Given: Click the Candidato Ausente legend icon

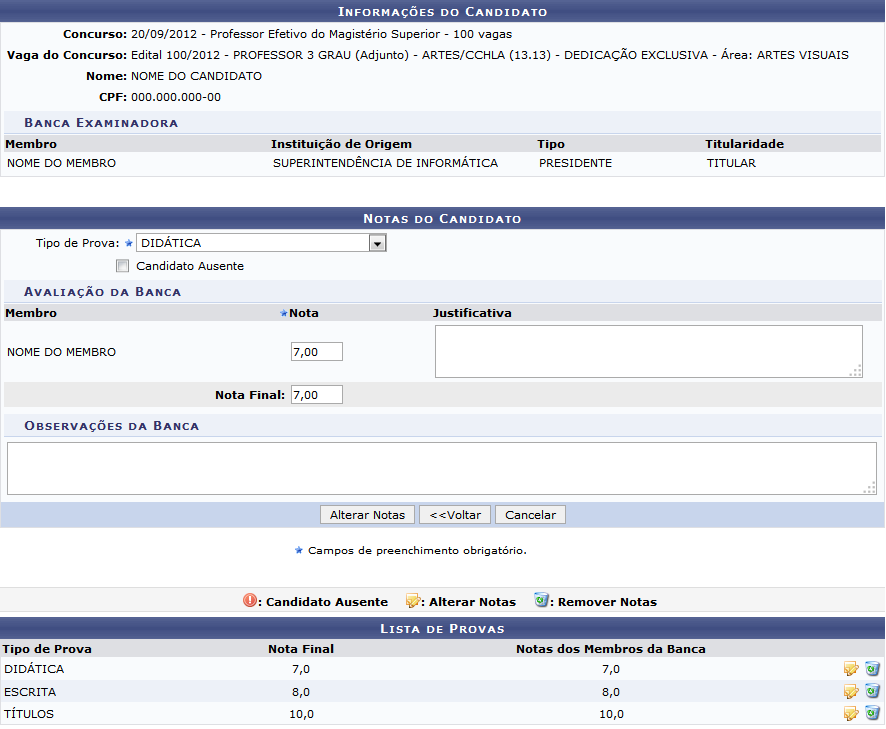Looking at the screenshot, I should pyautogui.click(x=250, y=601).
